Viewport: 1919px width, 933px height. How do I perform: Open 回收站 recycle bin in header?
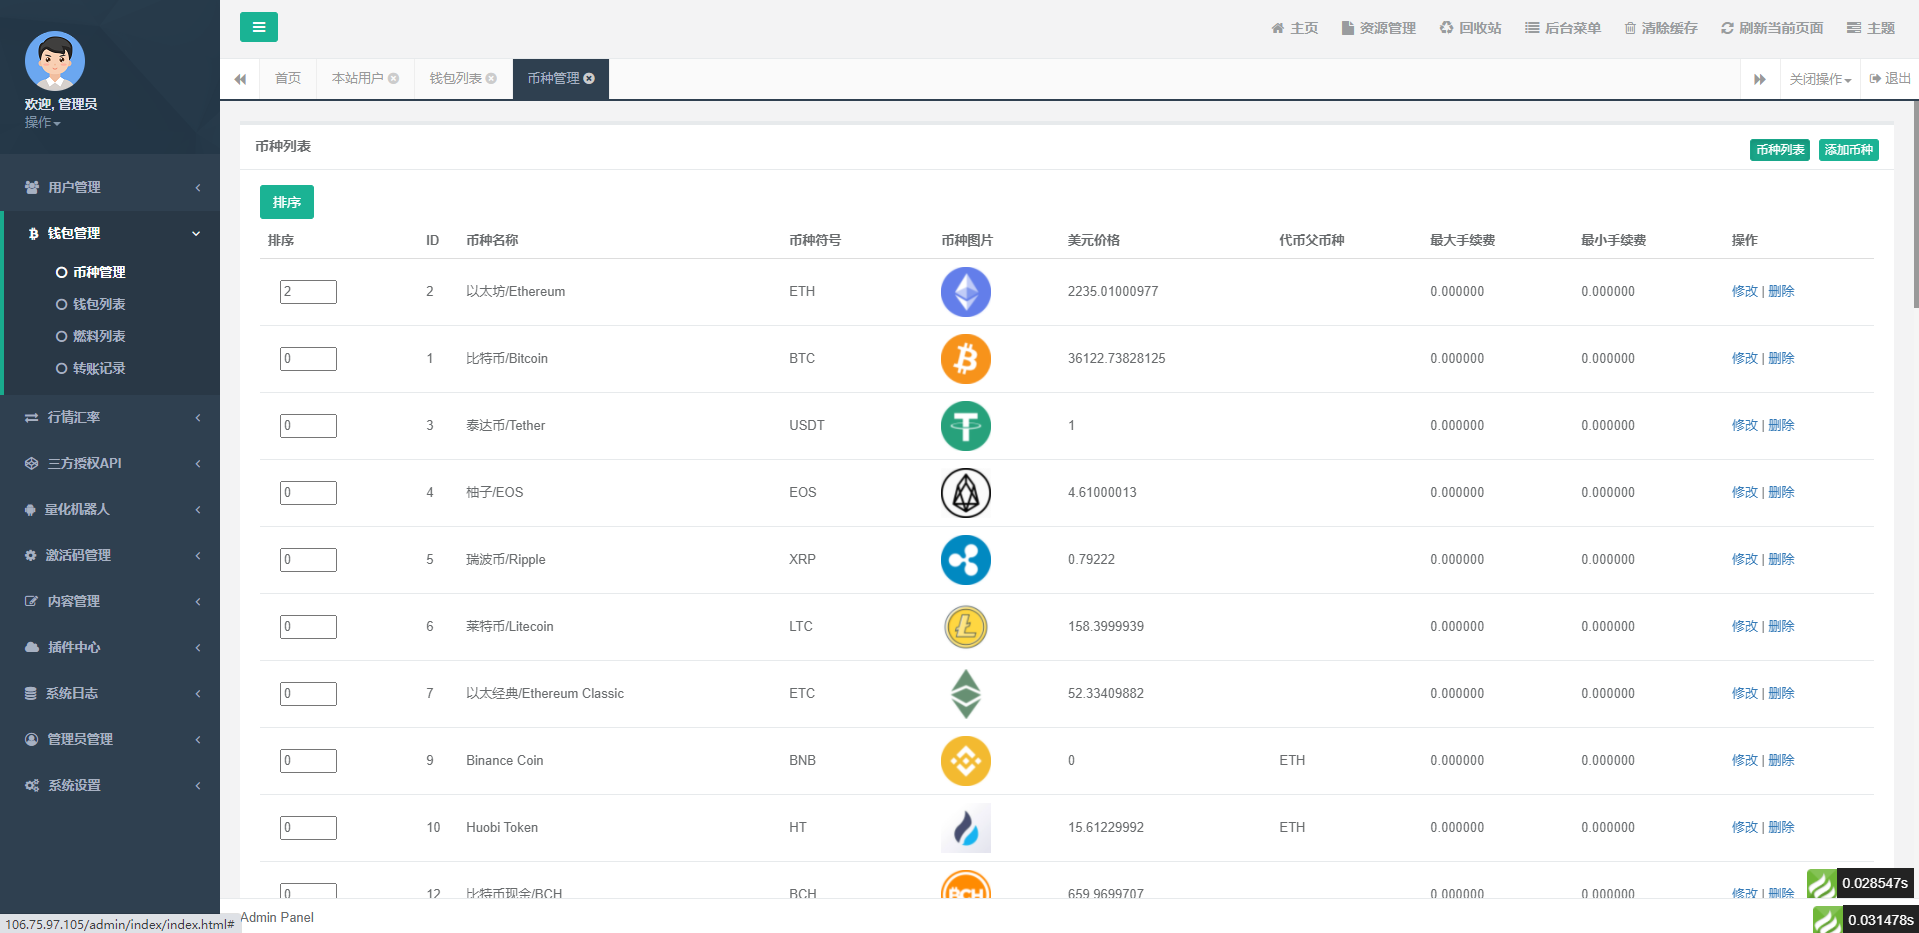(x=1470, y=28)
